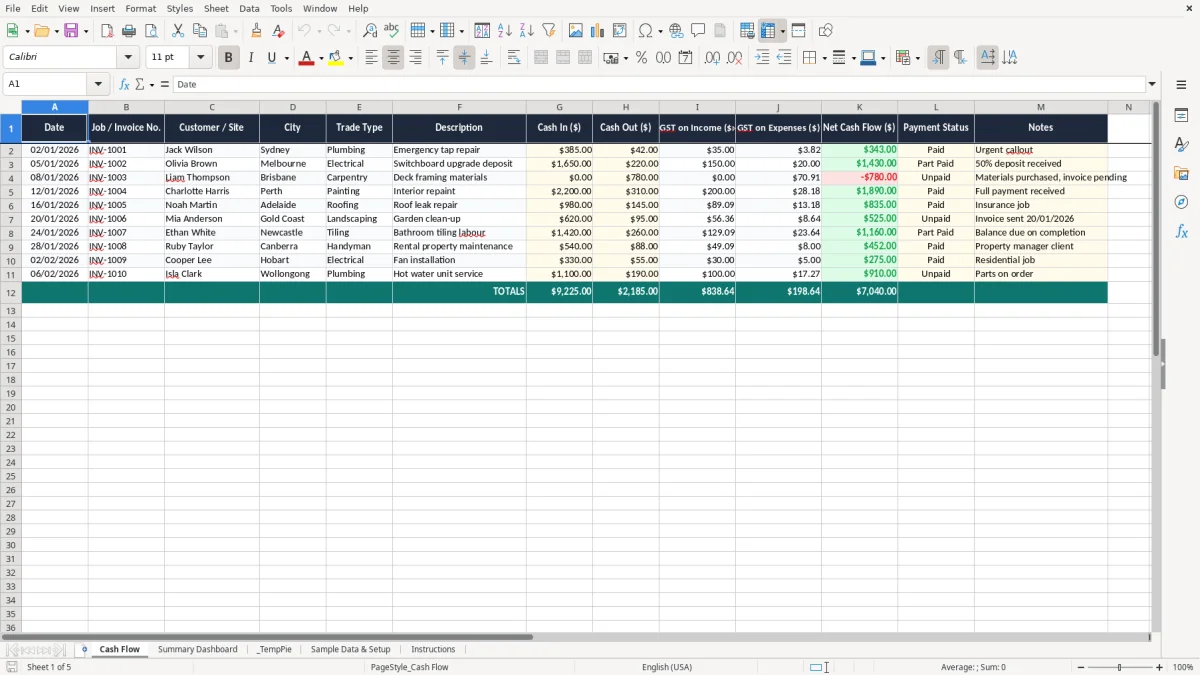Toggle Align Right

pos(415,58)
